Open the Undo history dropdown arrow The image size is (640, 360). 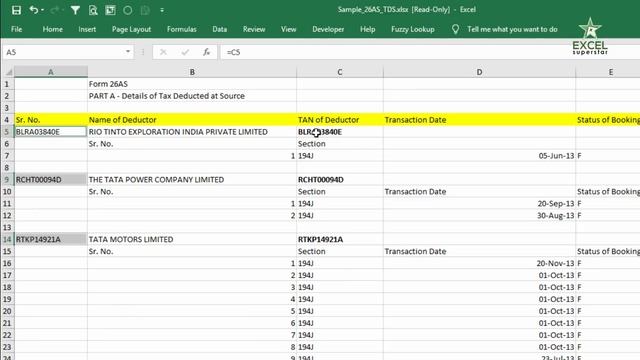pos(42,10)
